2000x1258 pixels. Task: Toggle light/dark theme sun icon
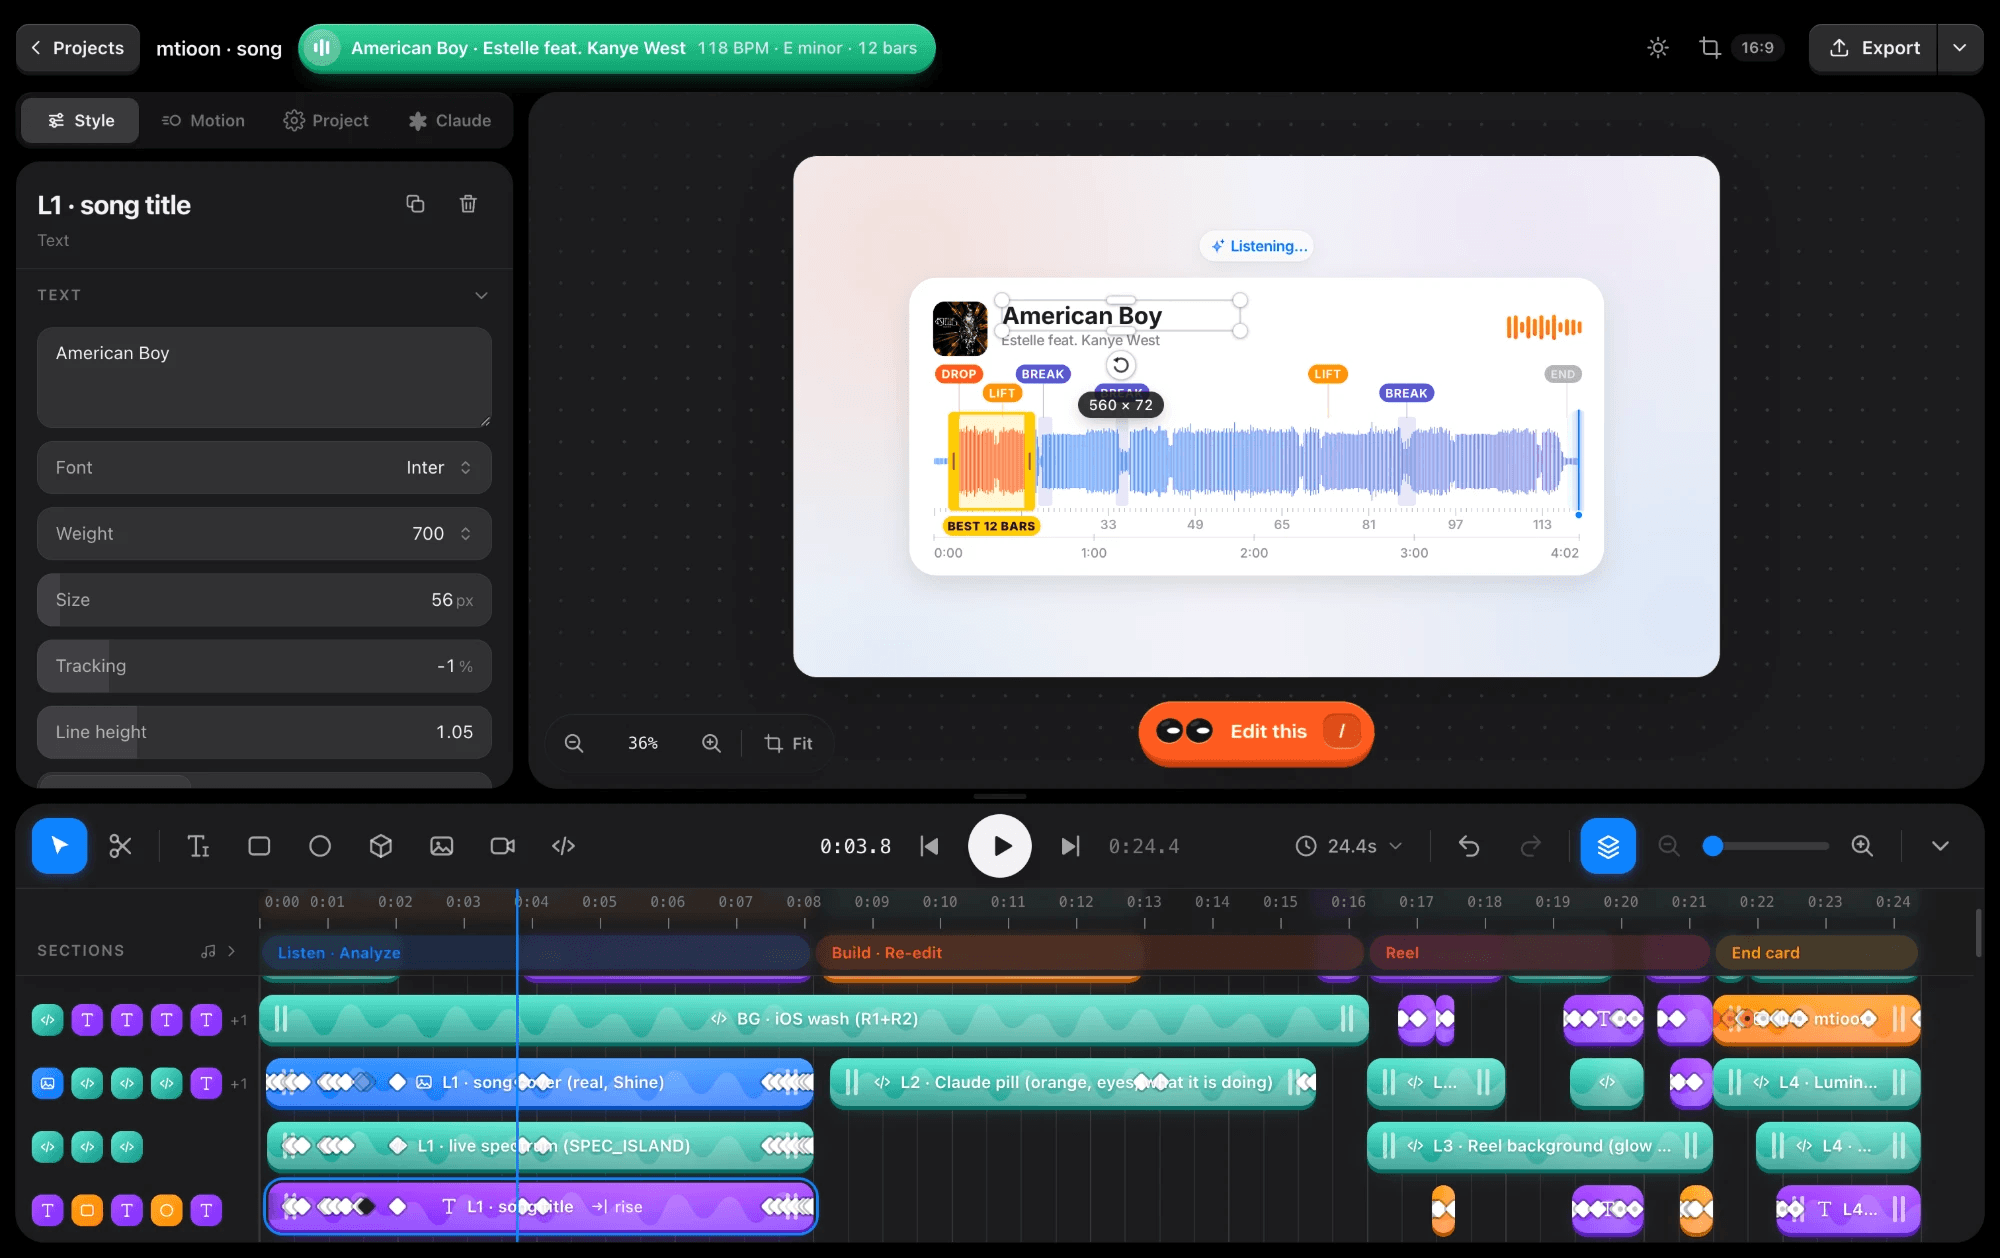[x=1658, y=48]
